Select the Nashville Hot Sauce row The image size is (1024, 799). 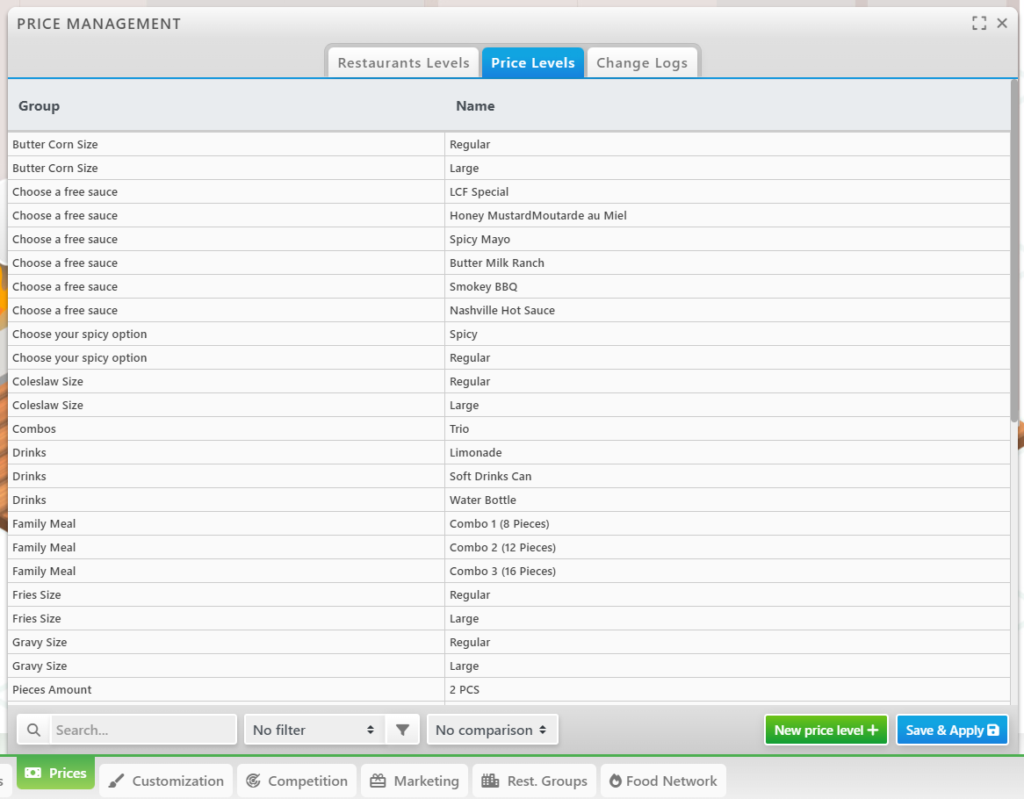click(502, 310)
